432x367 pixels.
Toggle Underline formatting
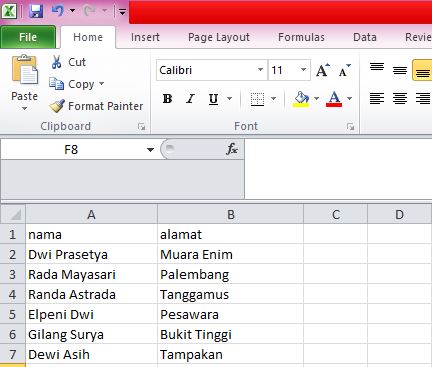coord(213,99)
